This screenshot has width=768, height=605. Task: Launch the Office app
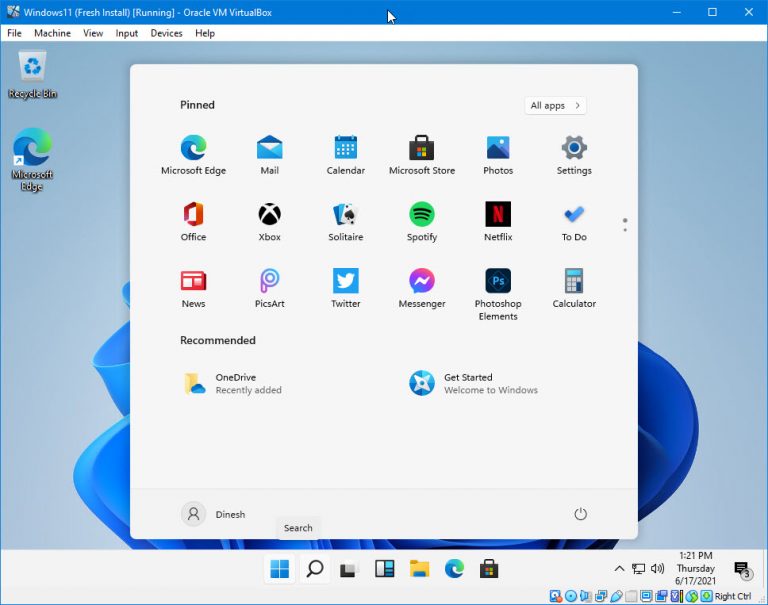[x=193, y=221]
